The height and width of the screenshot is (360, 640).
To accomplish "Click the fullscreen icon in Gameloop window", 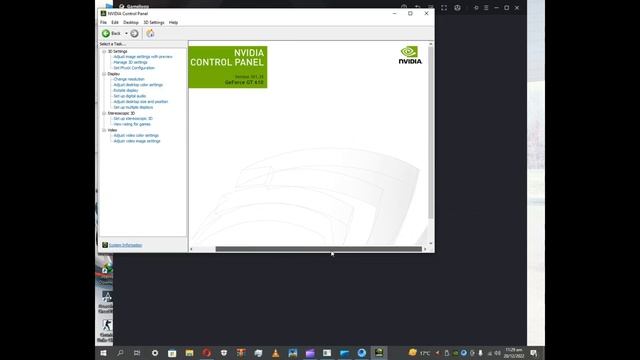I will click(x=444, y=7).
